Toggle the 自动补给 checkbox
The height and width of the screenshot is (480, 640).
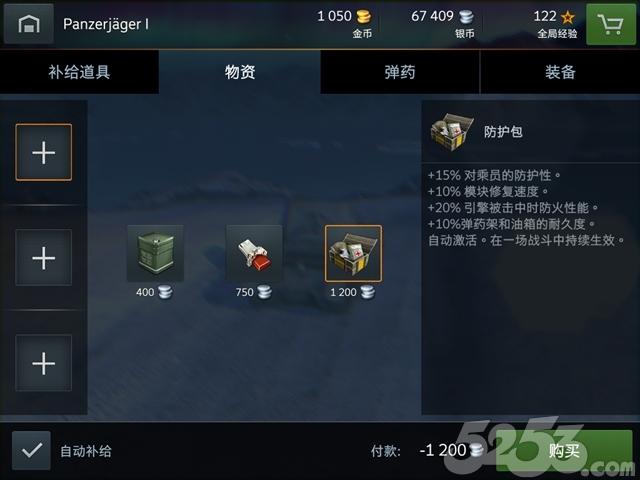coord(31,451)
